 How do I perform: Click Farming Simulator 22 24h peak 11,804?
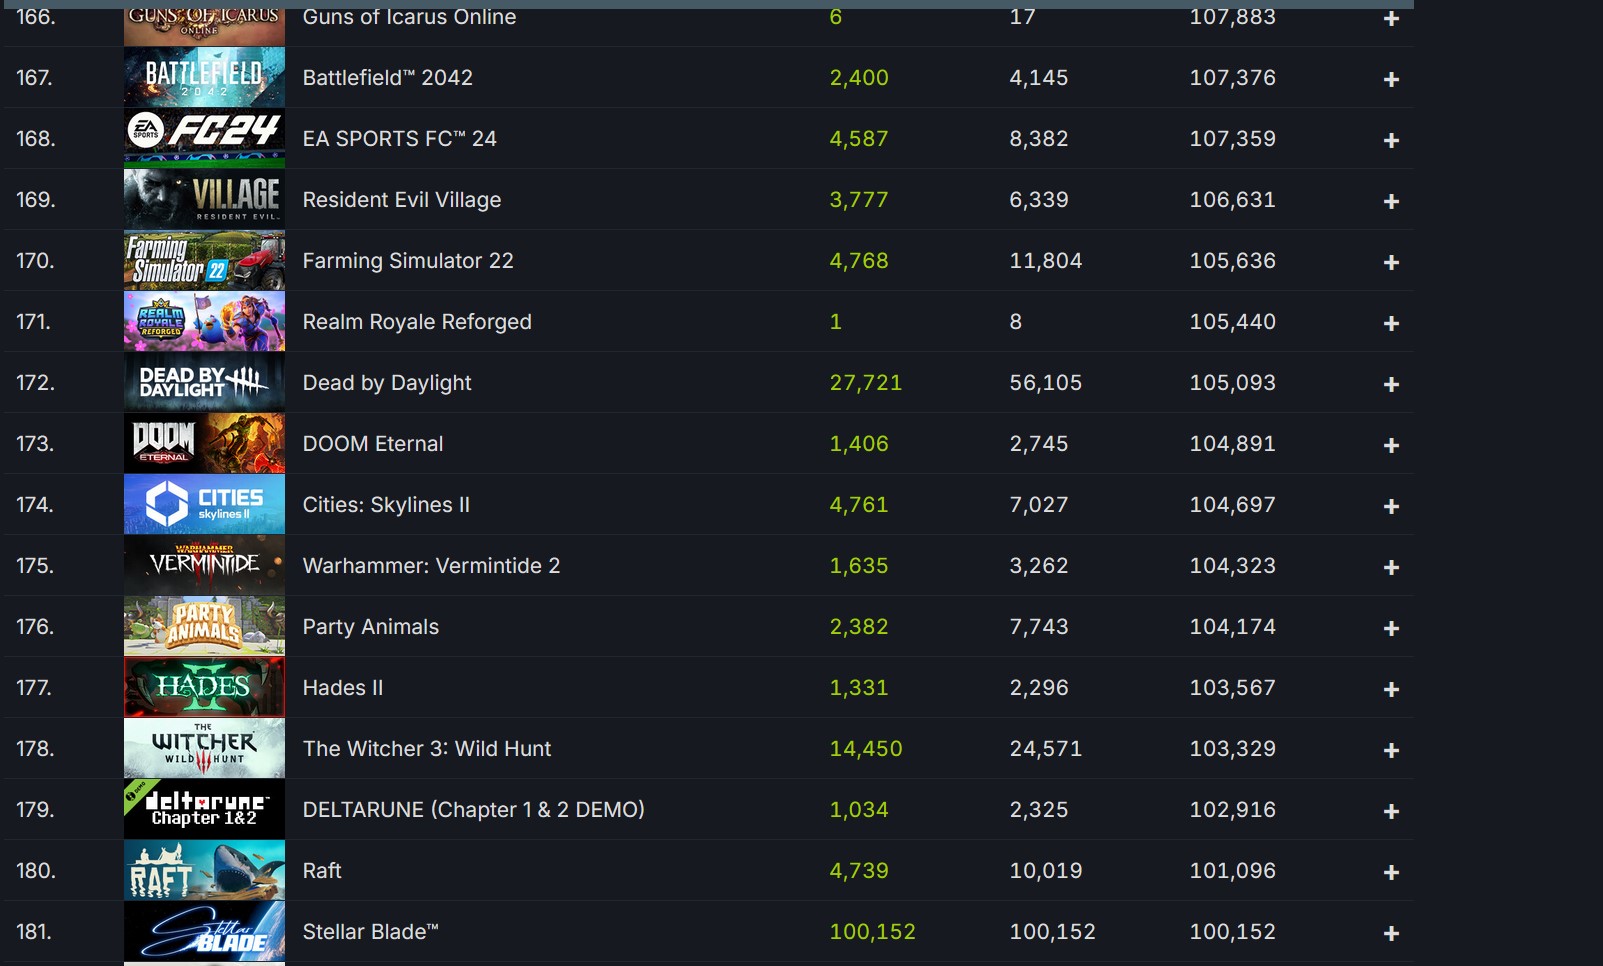coord(1046,260)
